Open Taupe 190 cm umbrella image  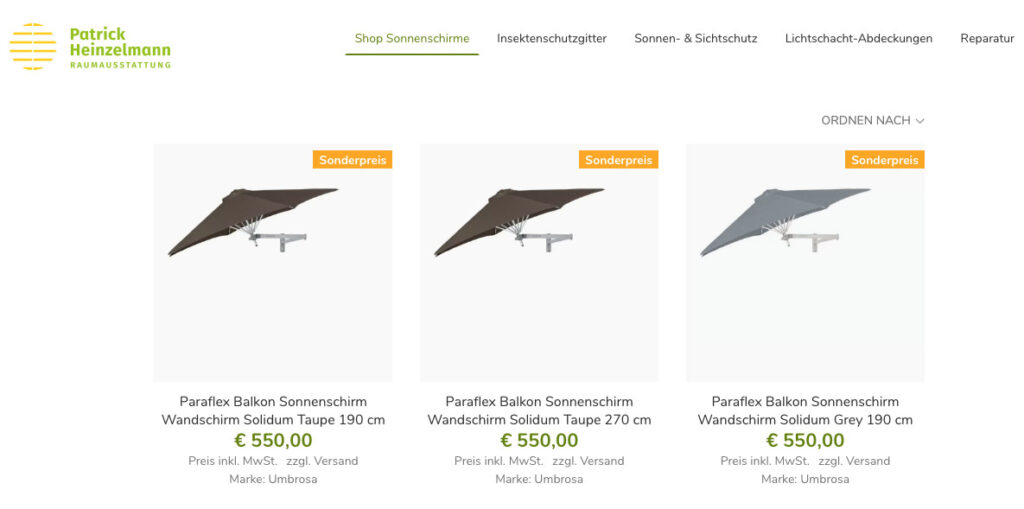click(x=273, y=263)
